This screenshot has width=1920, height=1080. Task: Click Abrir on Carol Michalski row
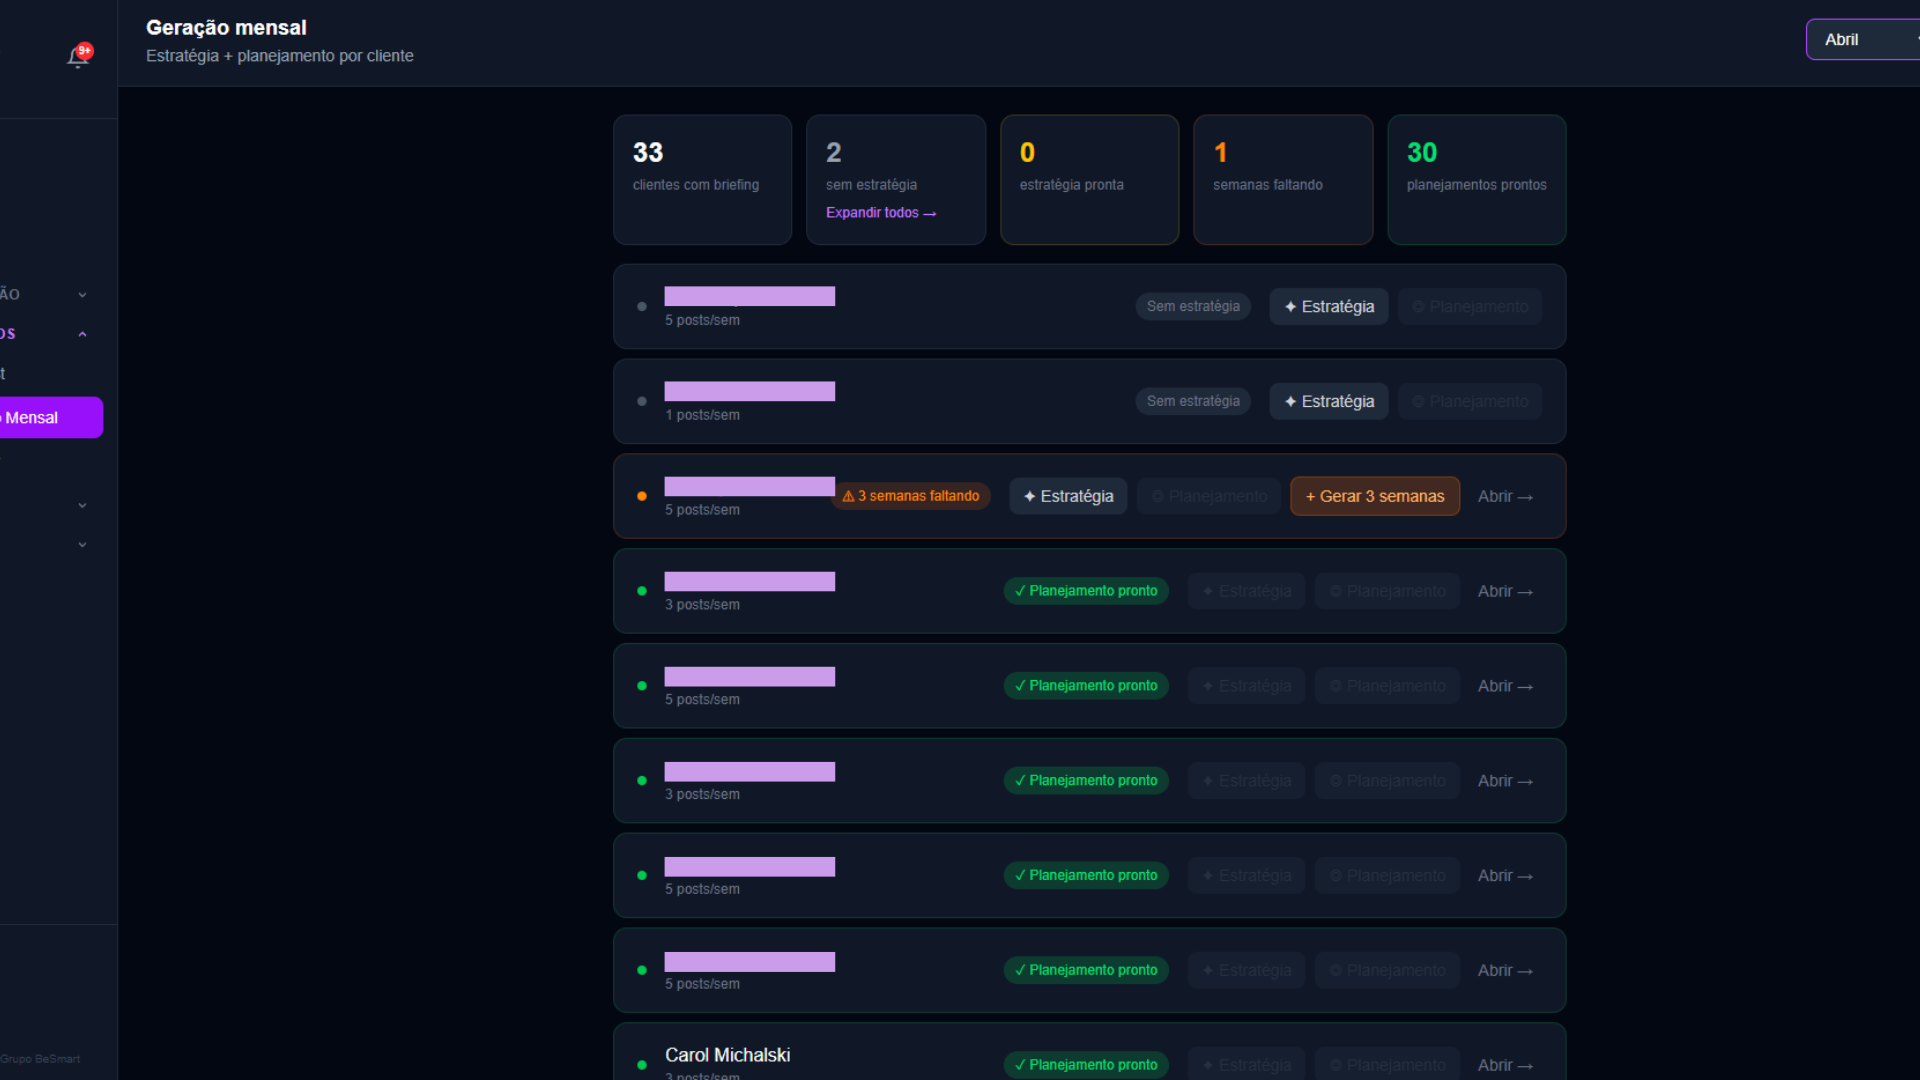point(1504,1065)
